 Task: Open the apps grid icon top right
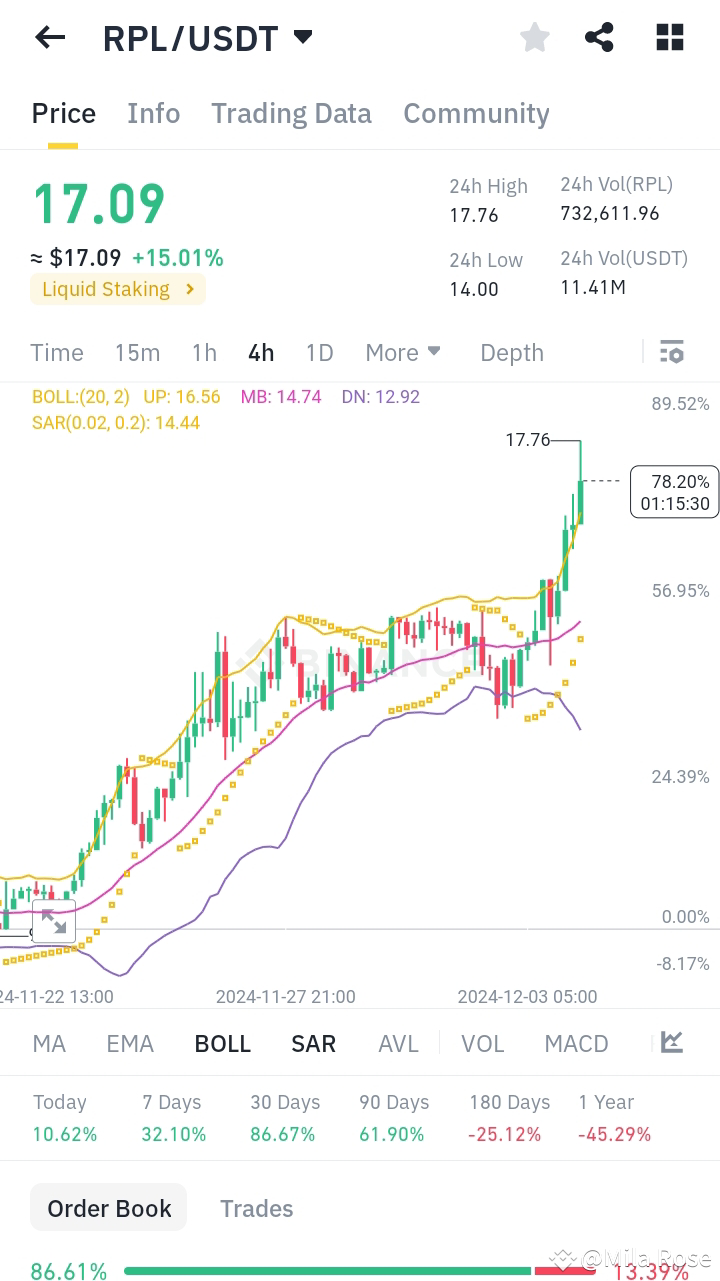click(668, 37)
